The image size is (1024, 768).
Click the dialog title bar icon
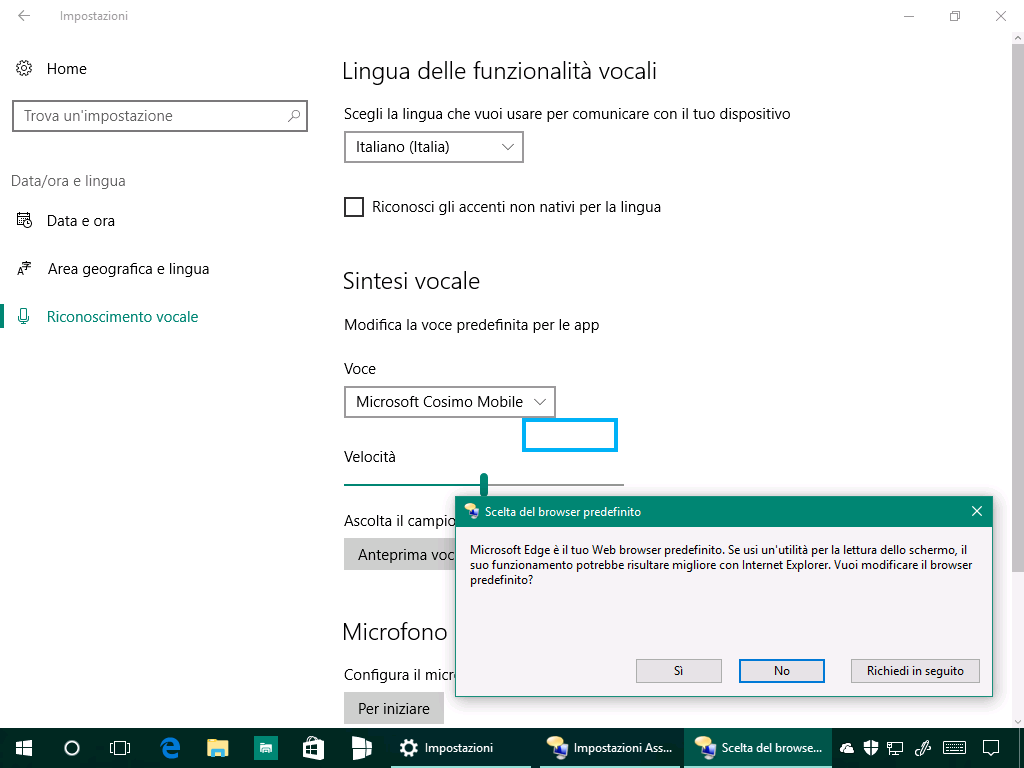coord(472,511)
